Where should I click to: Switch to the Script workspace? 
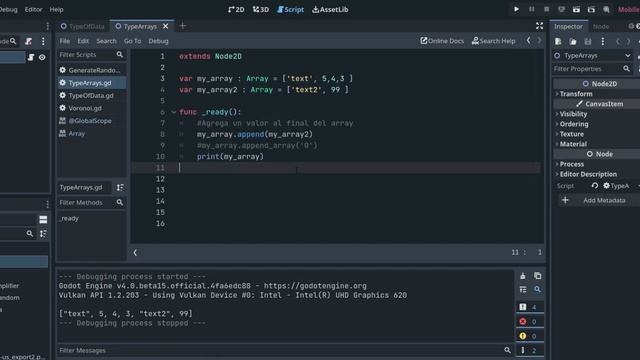(290, 9)
